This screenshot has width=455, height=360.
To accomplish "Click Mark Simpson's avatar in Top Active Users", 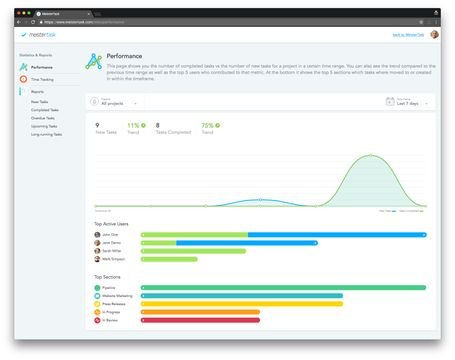I will (x=97, y=259).
